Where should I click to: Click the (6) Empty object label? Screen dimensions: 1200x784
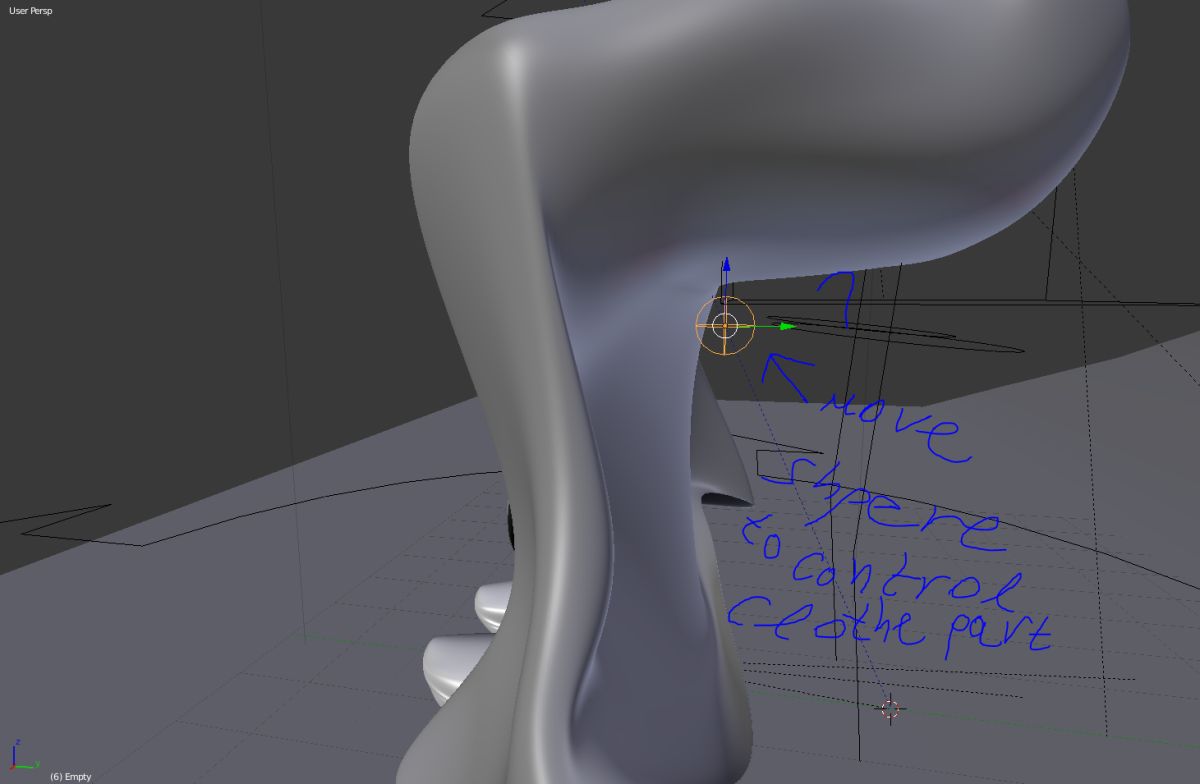tap(70, 777)
